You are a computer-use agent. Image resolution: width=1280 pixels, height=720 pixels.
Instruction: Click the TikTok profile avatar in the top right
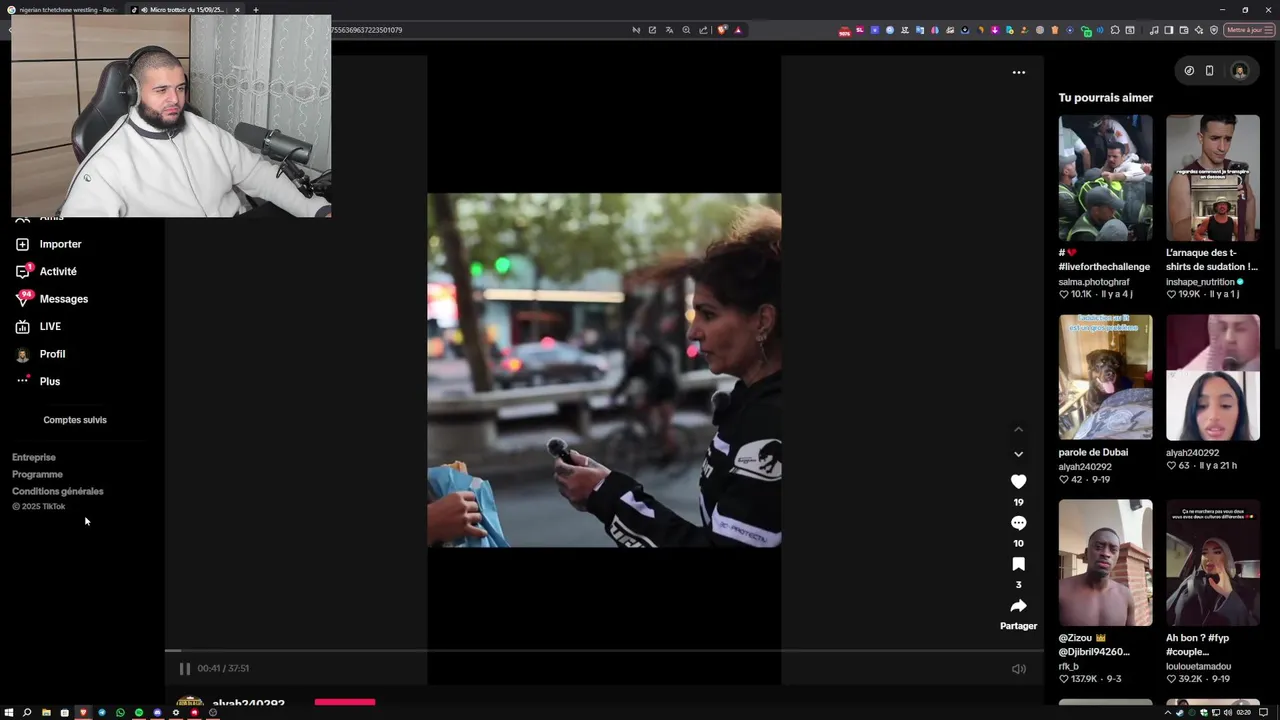[1240, 71]
